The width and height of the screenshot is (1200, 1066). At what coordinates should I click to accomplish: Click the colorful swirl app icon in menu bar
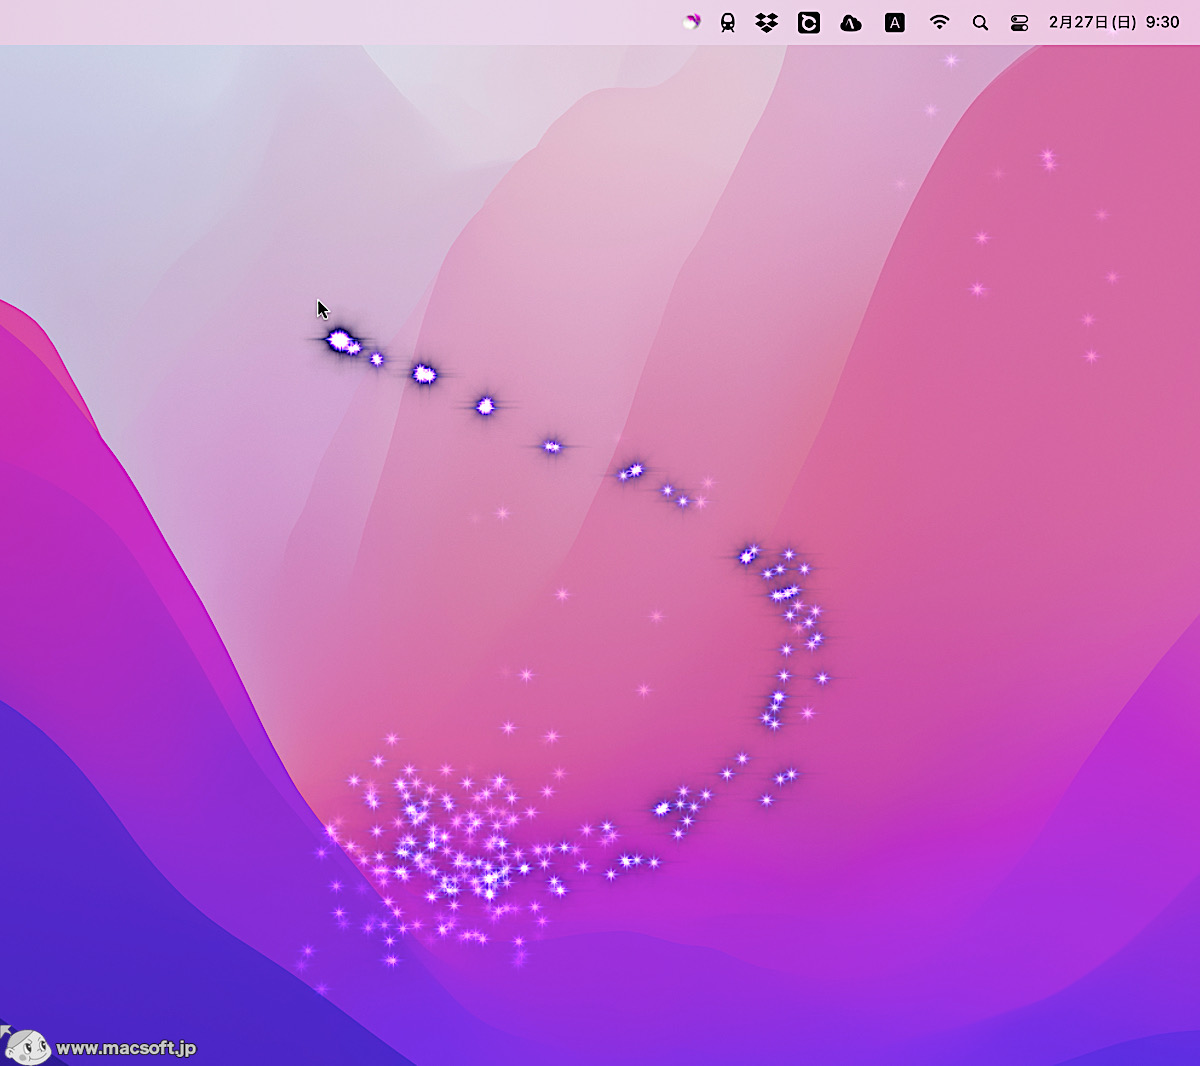[693, 22]
